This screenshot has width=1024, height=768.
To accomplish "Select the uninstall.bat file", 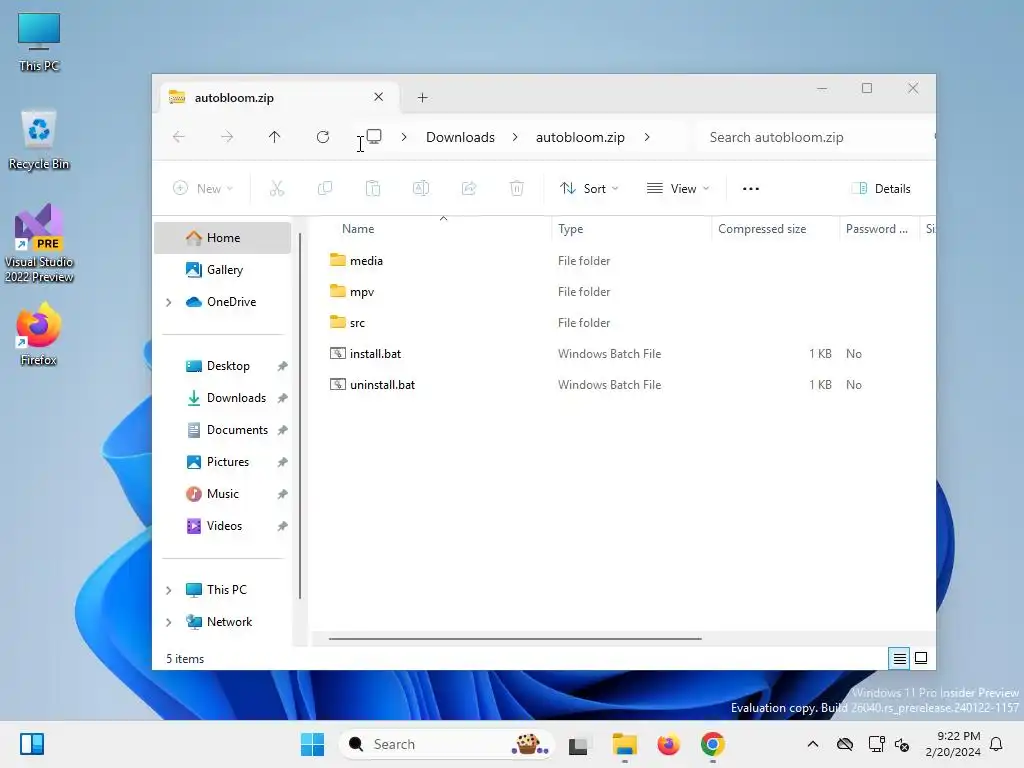I will [372, 385].
